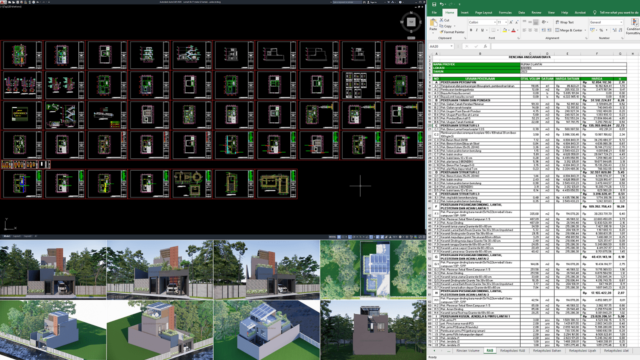Click the Middle Align icon
This screenshot has width=640, height=360.
click(x=530, y=22)
